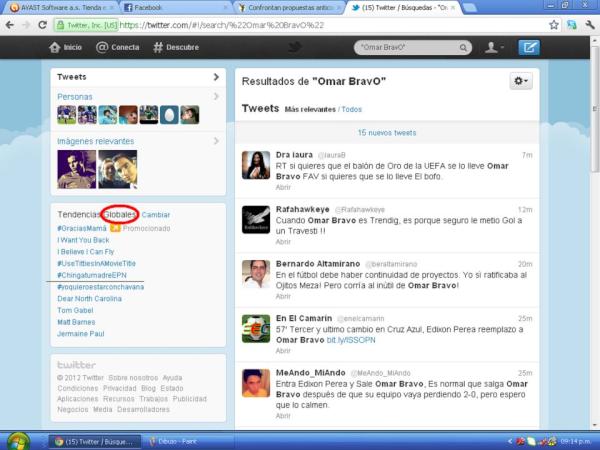This screenshot has width=600, height=450.
Task: Click Abrir under Dra laura tweet
Action: point(283,187)
